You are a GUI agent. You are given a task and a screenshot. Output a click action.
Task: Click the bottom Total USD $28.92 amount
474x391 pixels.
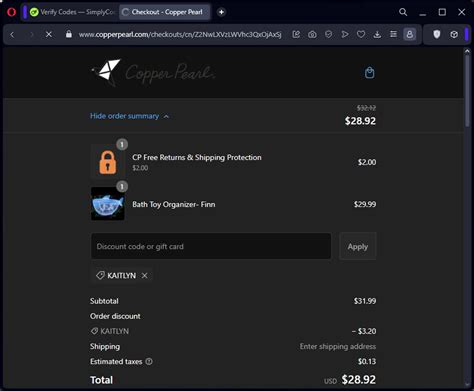[x=358, y=380]
